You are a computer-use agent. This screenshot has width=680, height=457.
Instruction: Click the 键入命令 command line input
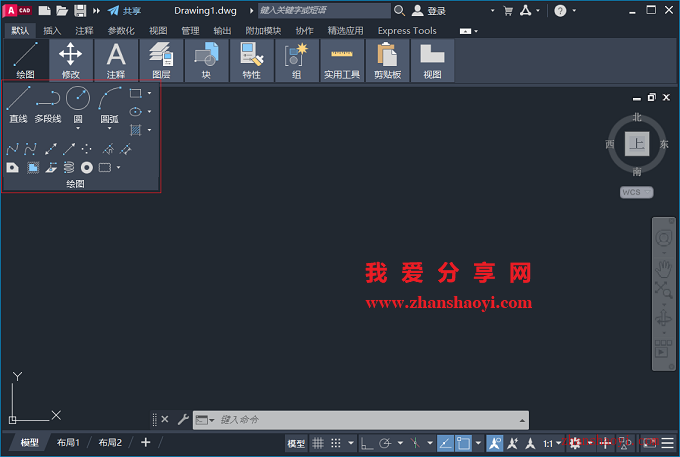click(x=360, y=420)
